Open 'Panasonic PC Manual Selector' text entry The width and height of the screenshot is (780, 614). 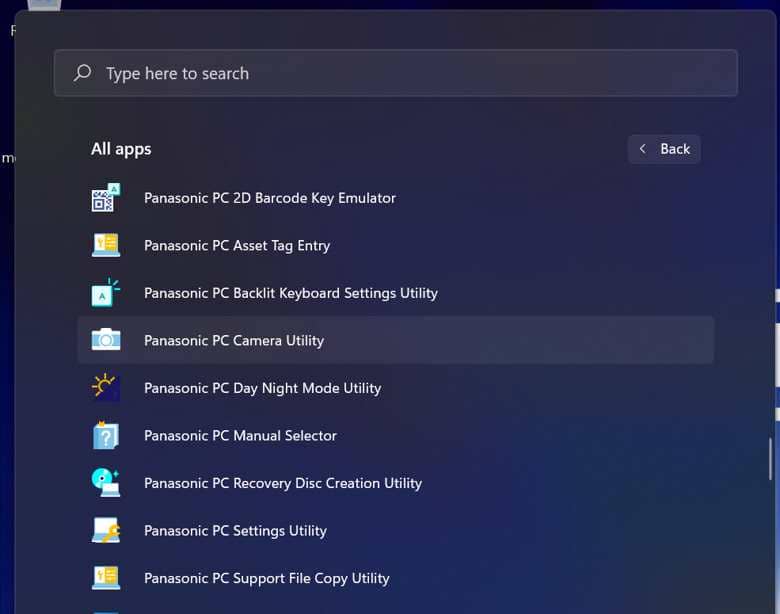pyautogui.click(x=240, y=435)
